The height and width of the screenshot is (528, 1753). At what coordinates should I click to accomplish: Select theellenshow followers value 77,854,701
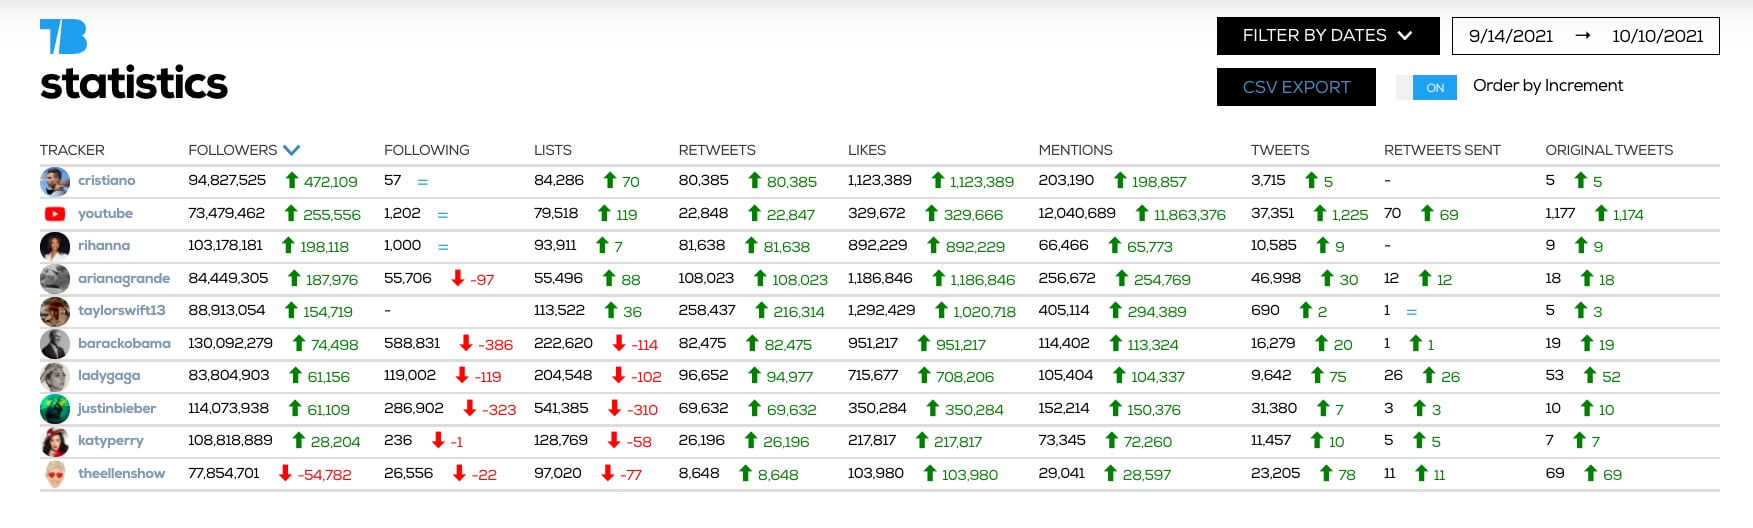click(223, 473)
